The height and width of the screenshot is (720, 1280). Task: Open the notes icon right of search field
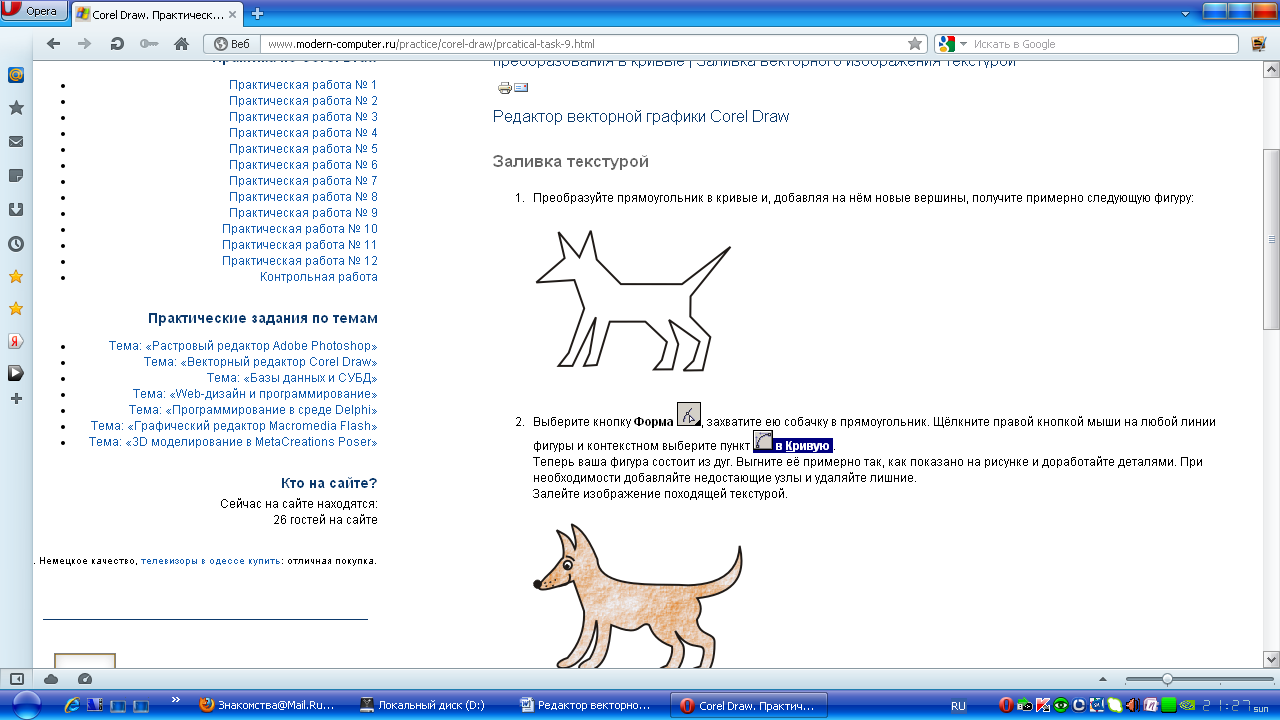click(1259, 44)
